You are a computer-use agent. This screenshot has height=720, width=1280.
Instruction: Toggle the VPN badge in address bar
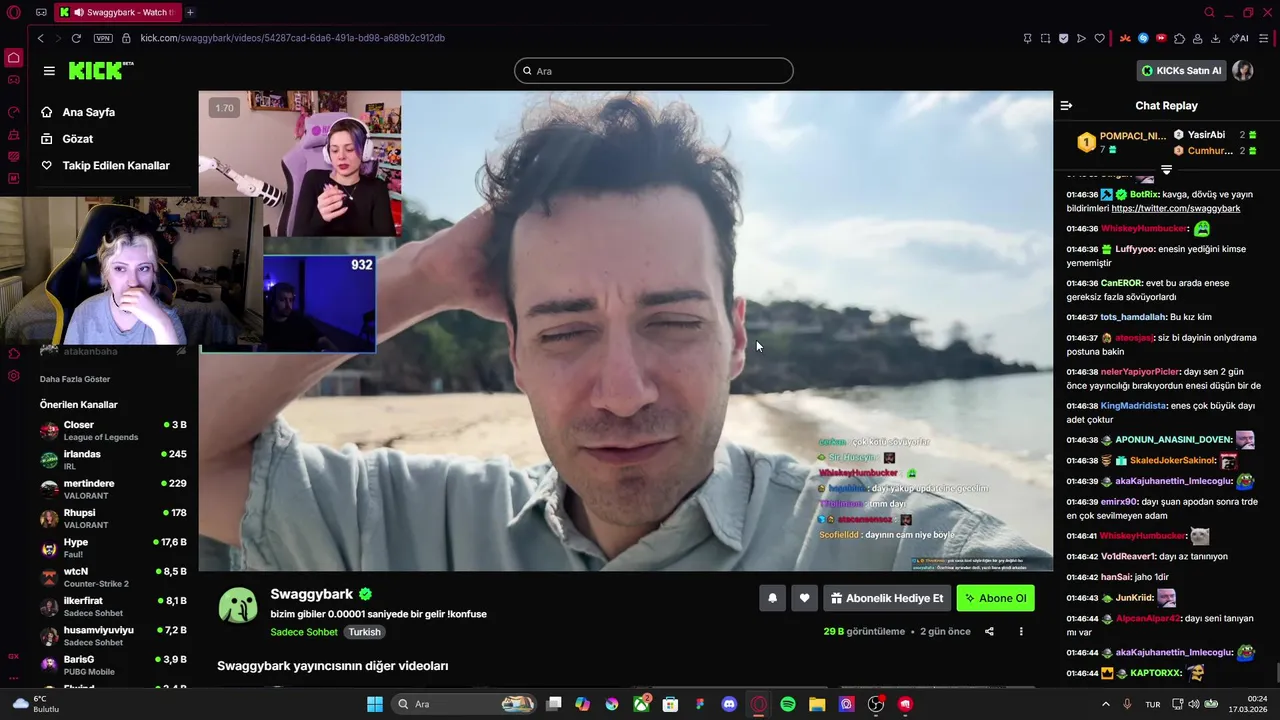click(103, 38)
